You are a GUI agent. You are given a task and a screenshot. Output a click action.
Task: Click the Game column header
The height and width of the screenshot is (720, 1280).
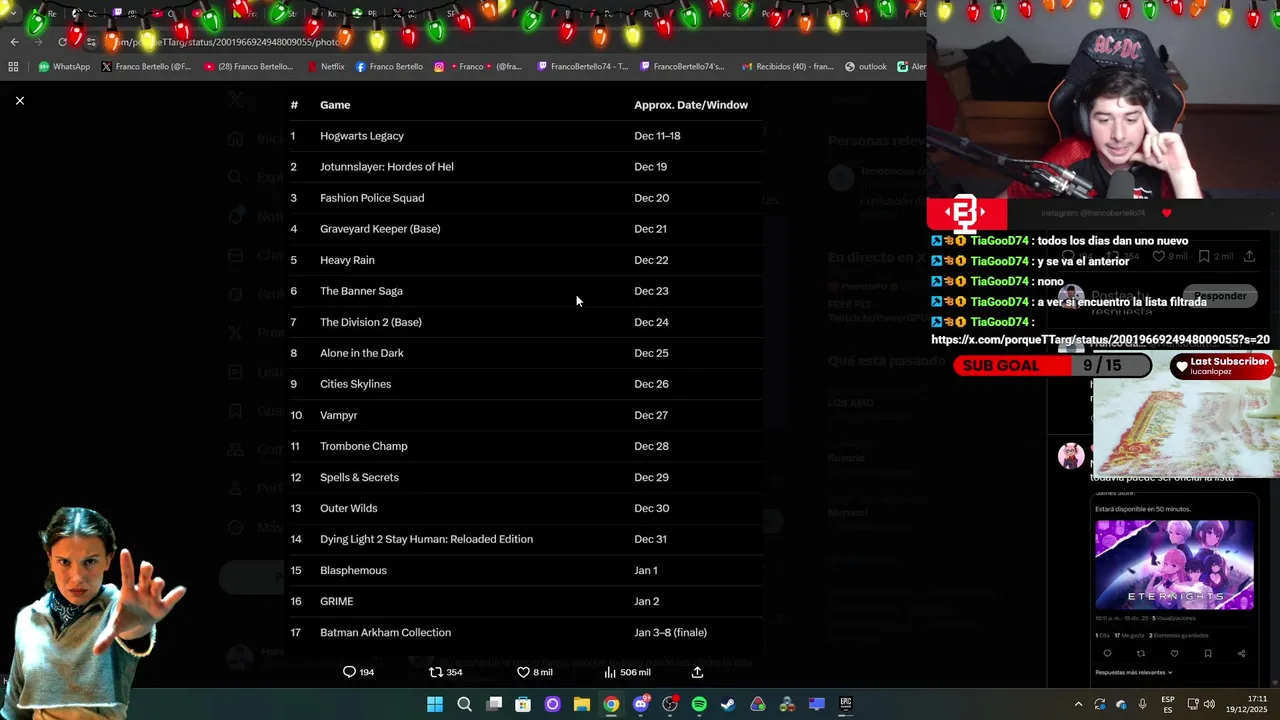(335, 105)
